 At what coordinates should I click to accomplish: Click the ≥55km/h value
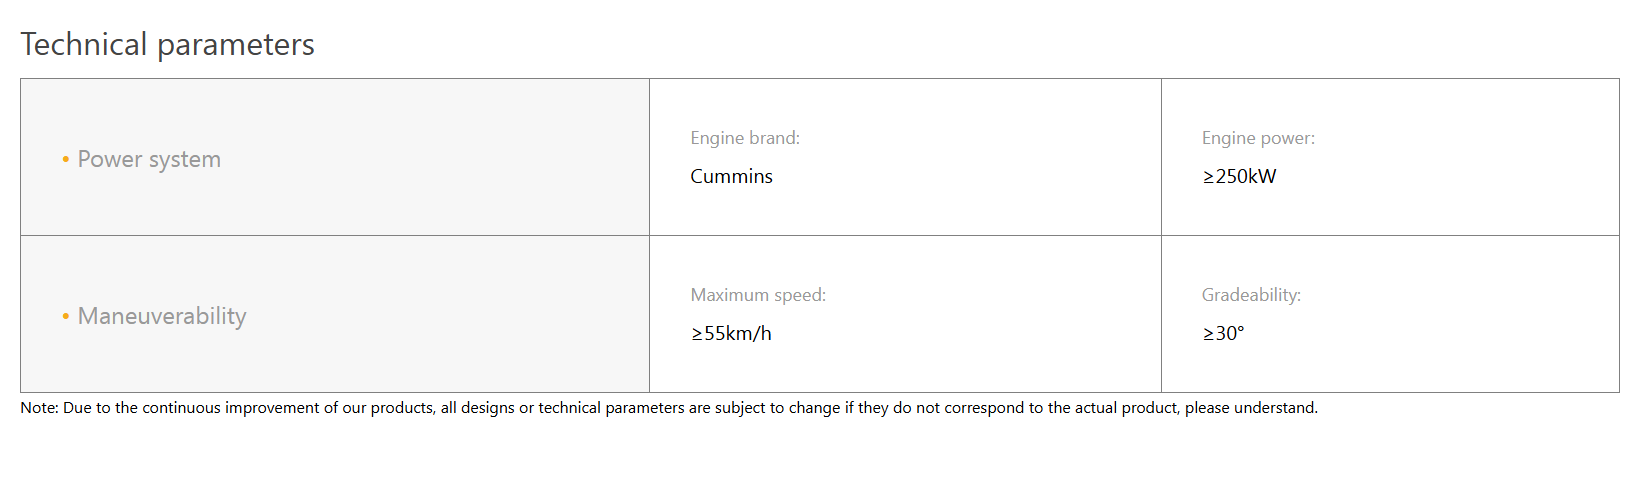(731, 333)
